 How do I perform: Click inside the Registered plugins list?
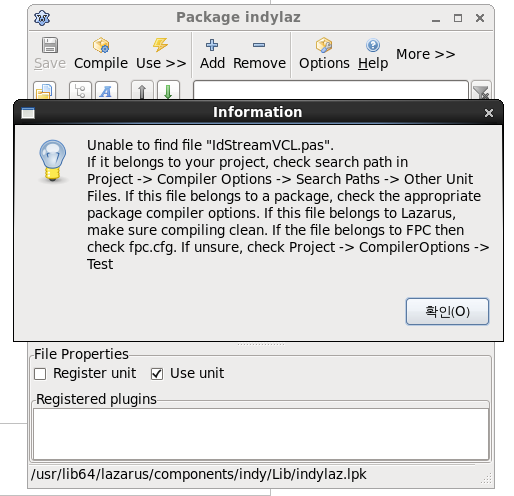(x=261, y=434)
